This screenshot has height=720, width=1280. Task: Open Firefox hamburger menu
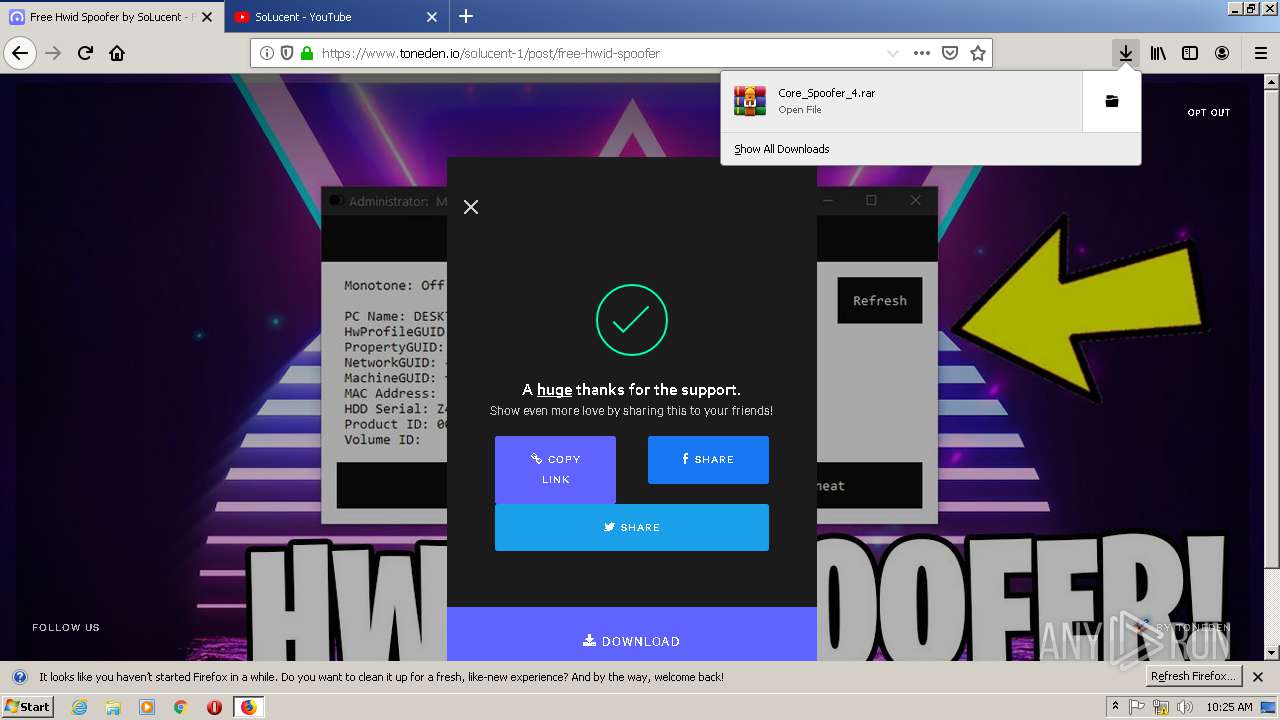pyautogui.click(x=1260, y=53)
